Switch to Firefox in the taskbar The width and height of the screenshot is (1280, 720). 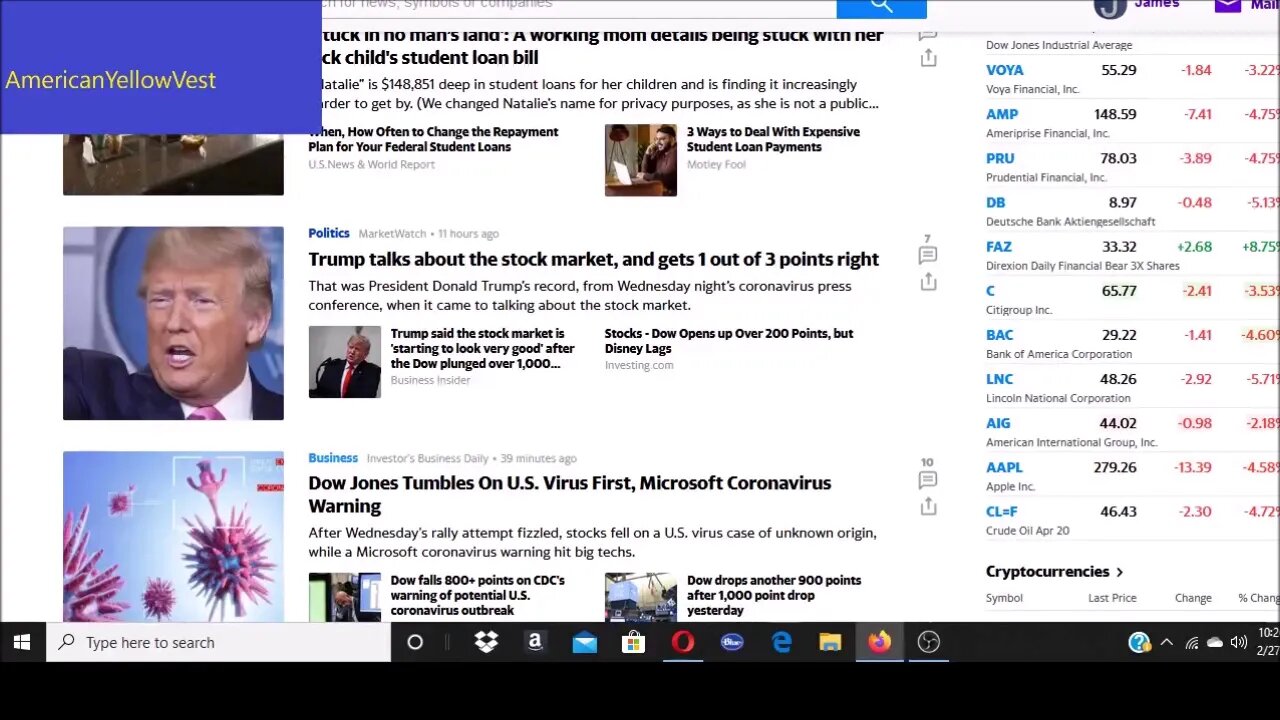(879, 642)
